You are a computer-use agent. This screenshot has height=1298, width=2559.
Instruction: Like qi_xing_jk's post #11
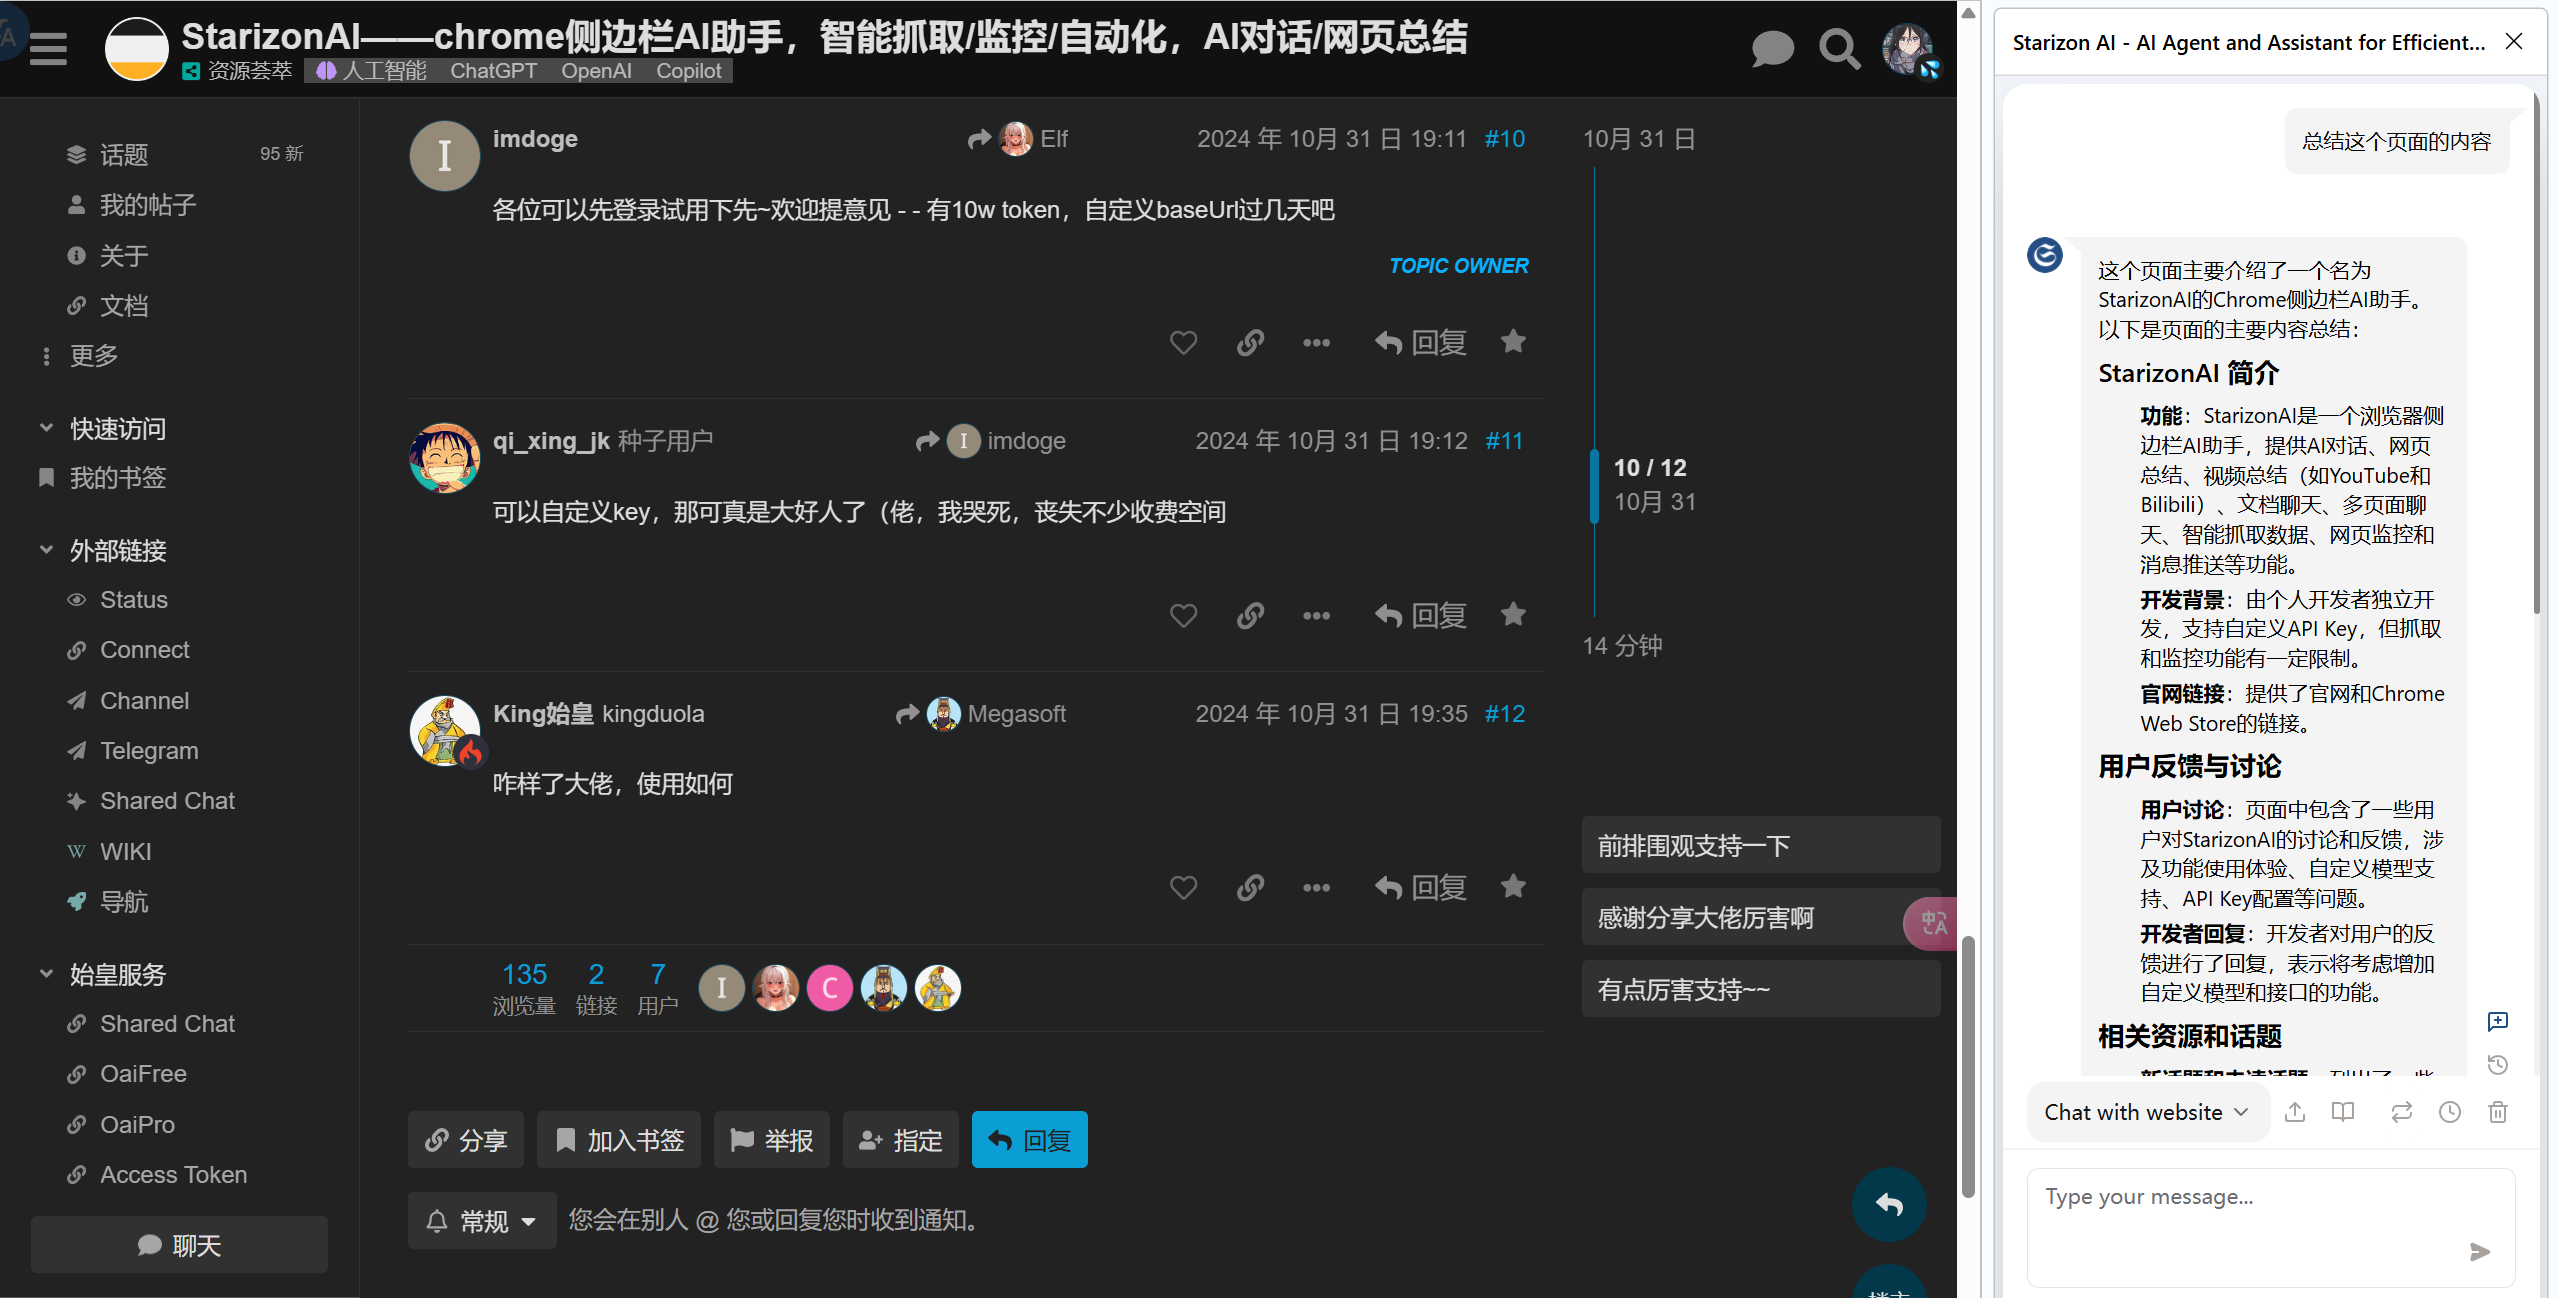[1183, 615]
